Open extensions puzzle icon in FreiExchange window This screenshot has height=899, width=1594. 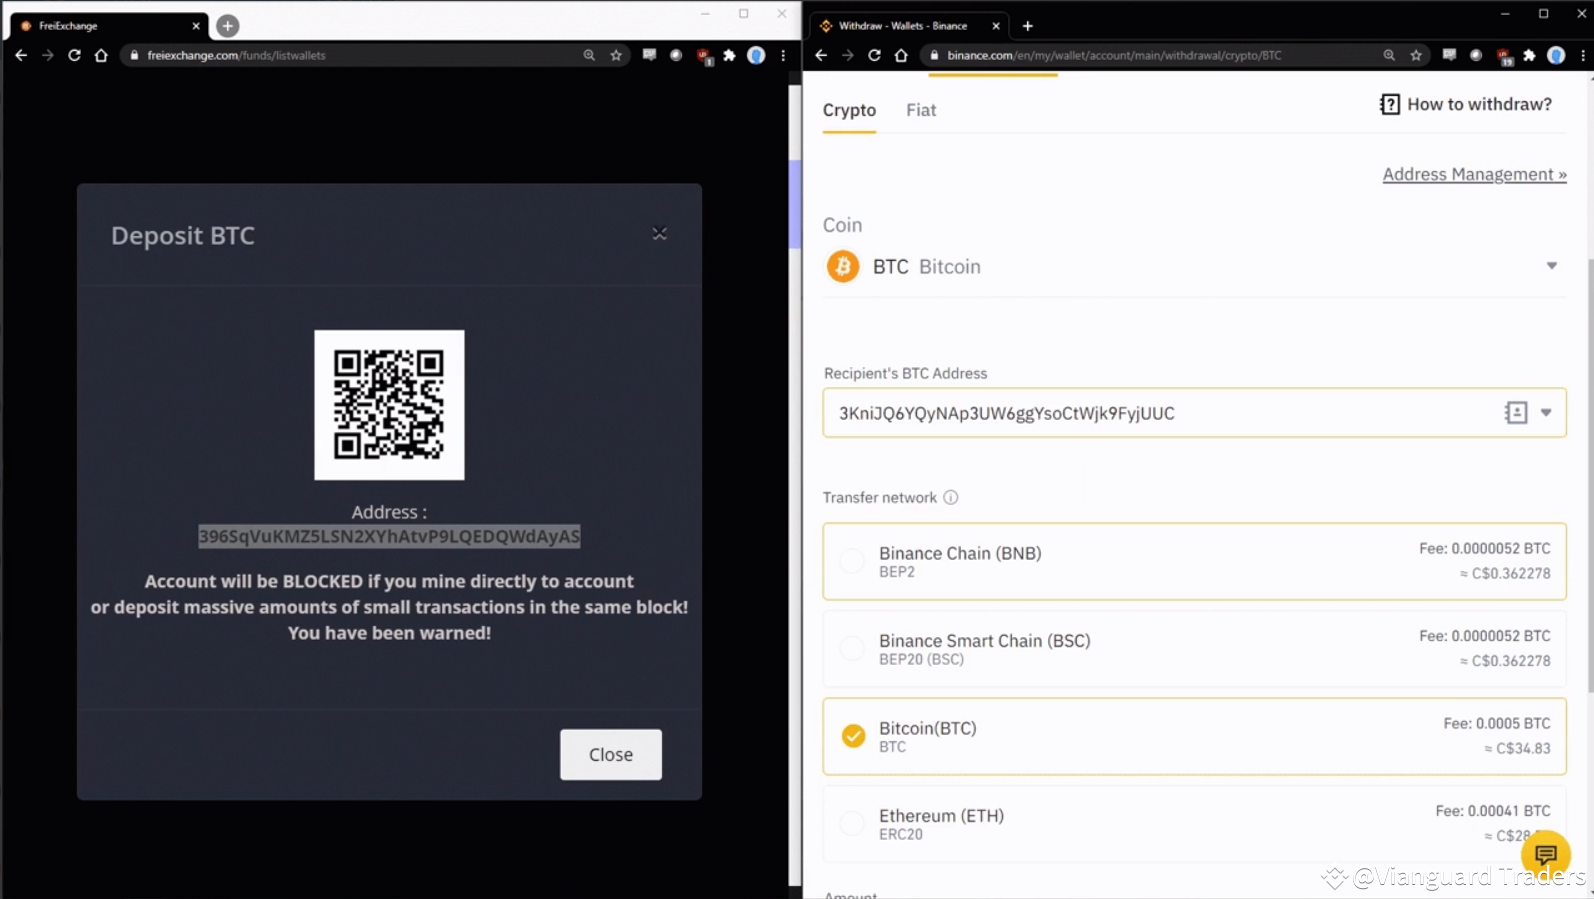729,55
